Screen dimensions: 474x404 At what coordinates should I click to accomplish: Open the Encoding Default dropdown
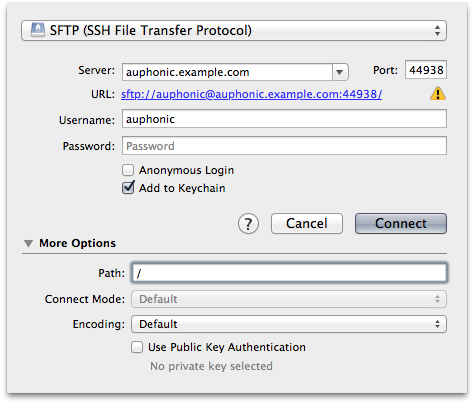289,324
